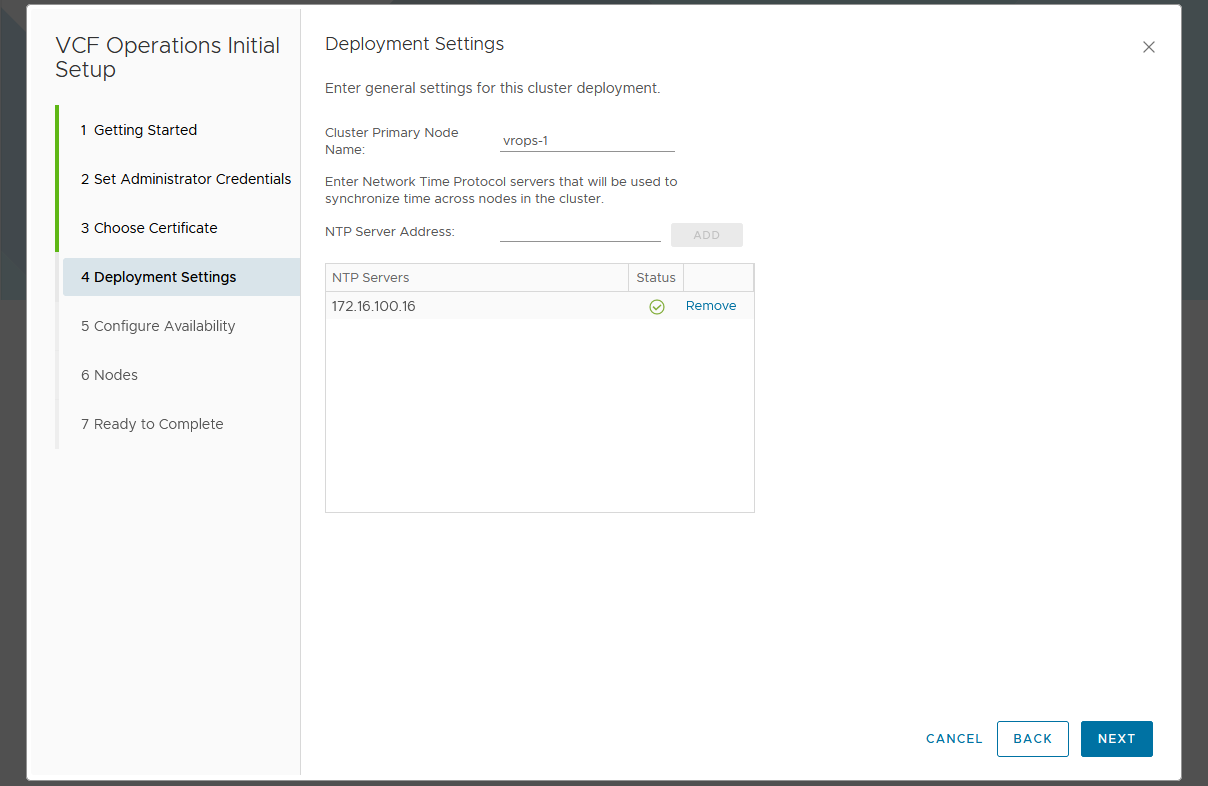1208x786 pixels.
Task: Proceed by clicking NEXT
Action: click(x=1116, y=739)
